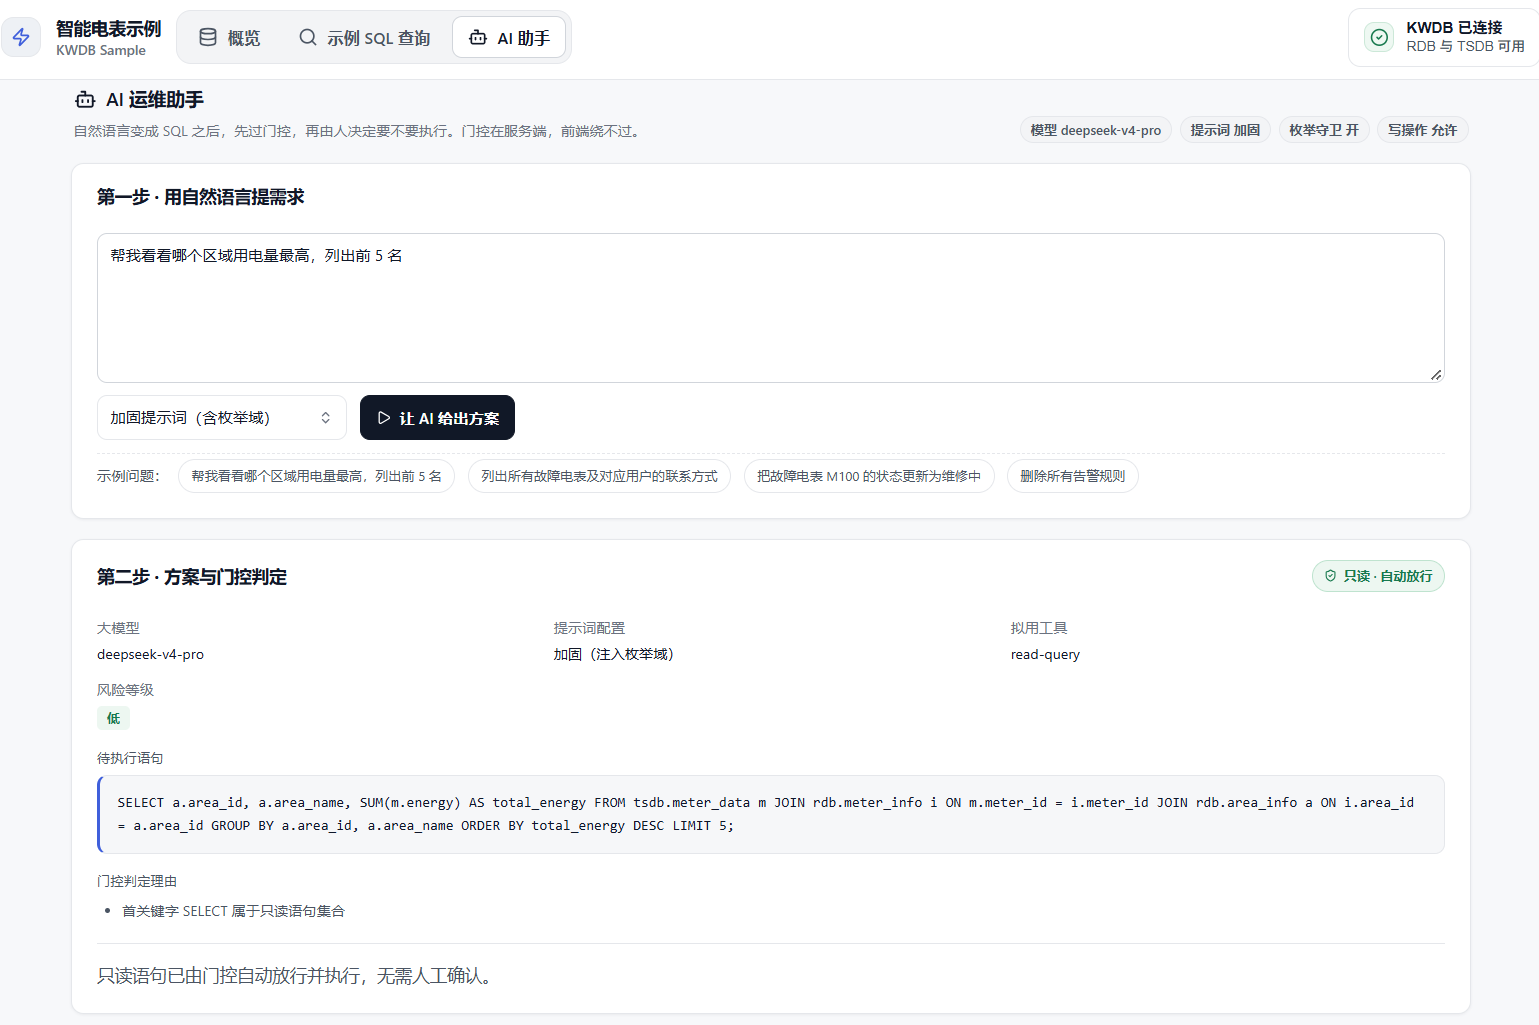The width and height of the screenshot is (1539, 1025).
Task: Choose example 帮我看看哪个区域用电量最高，列出前 5 名 chip
Action: click(316, 476)
